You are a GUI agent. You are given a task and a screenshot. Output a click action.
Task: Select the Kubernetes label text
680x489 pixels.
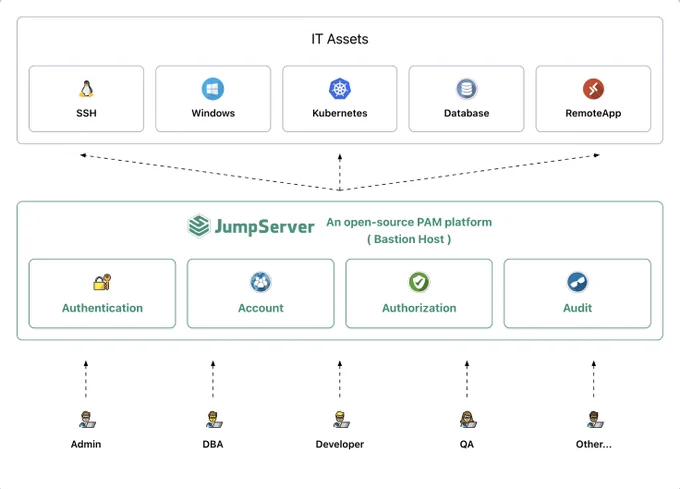point(340,113)
